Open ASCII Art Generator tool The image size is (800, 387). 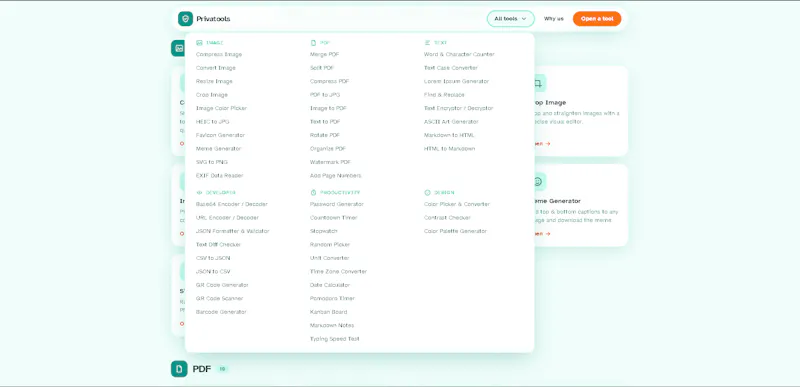[x=451, y=122]
